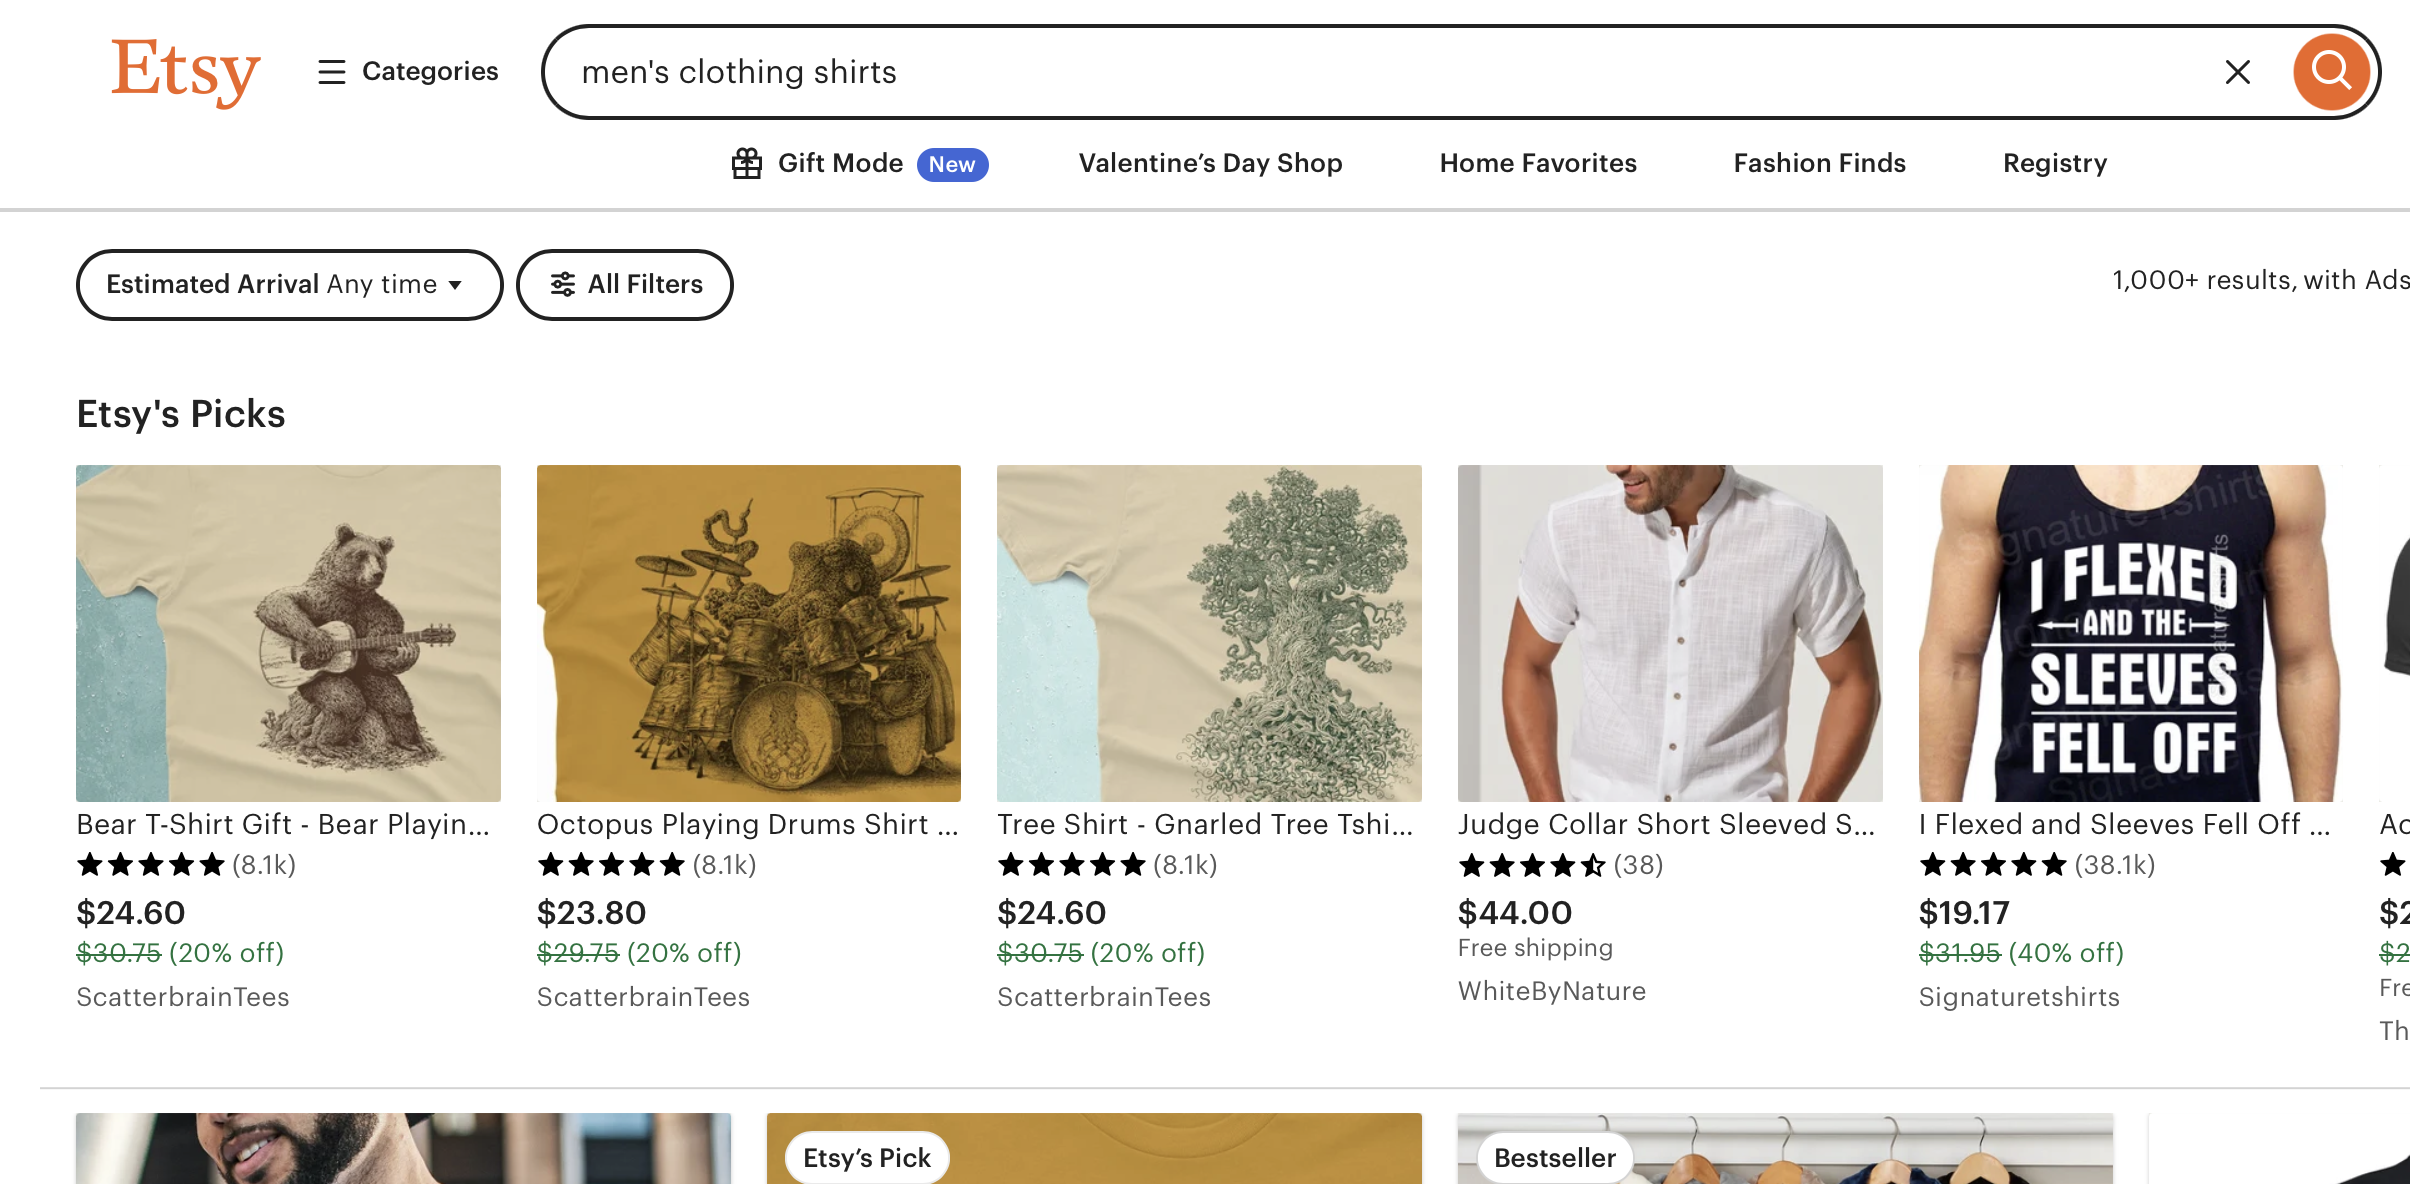Open the All Filters panel
This screenshot has width=2410, height=1184.
(x=645, y=285)
